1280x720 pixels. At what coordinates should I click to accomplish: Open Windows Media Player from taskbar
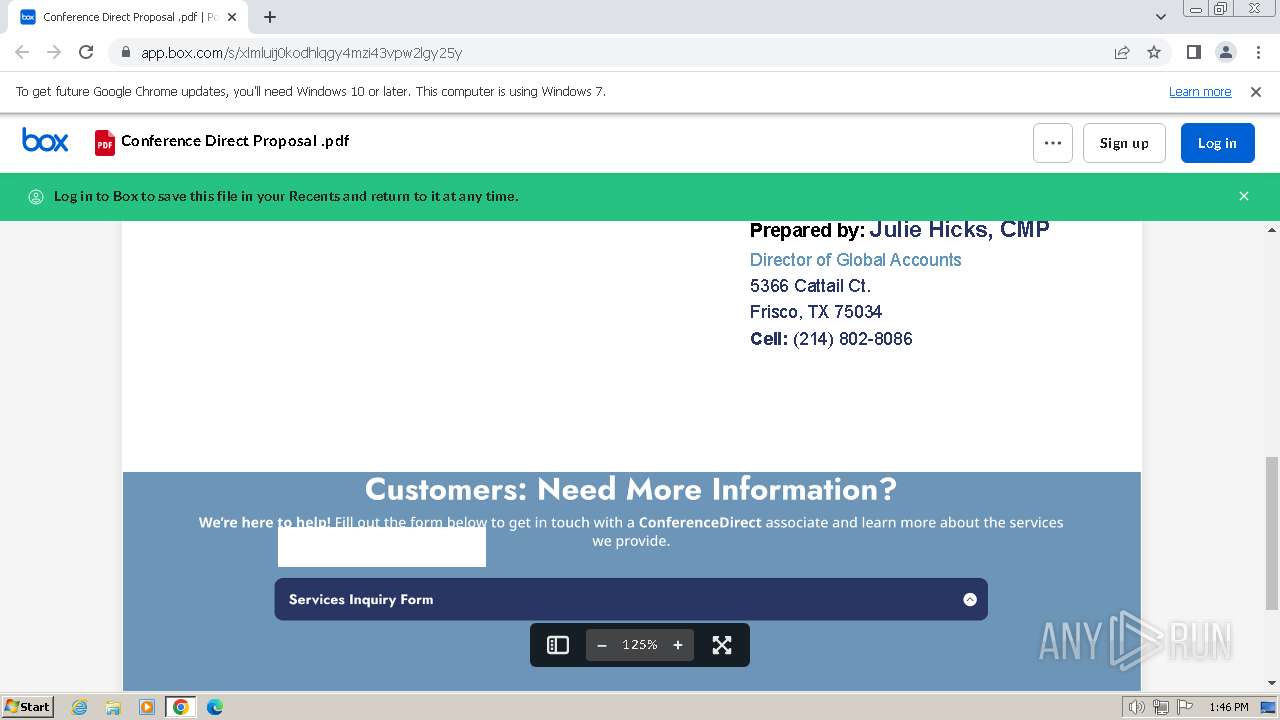(147, 707)
